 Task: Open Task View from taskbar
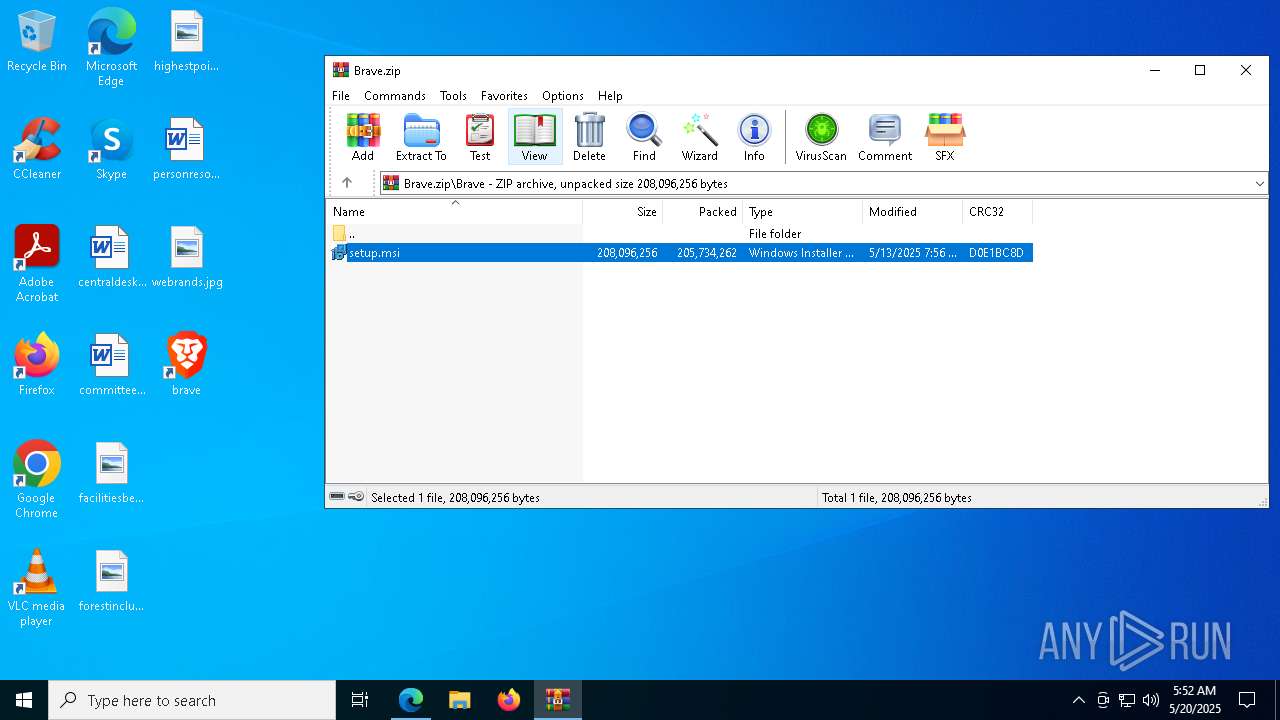pos(360,700)
